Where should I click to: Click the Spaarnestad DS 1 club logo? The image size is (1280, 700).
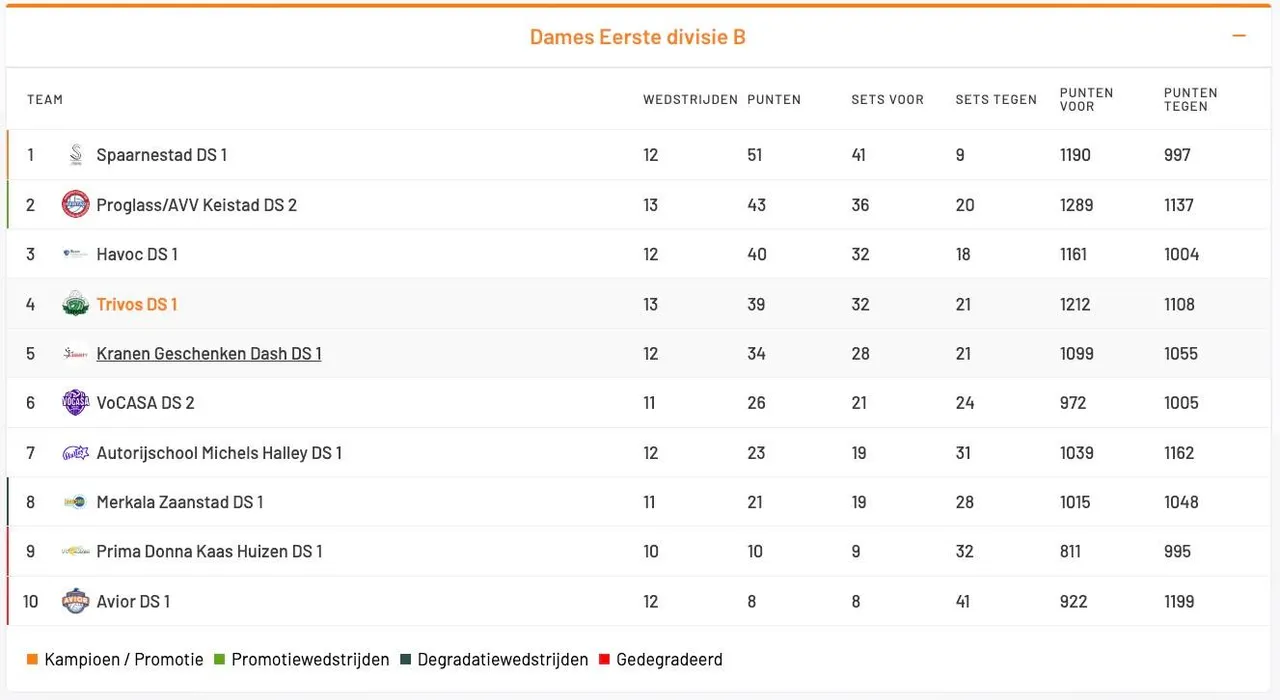click(x=75, y=155)
